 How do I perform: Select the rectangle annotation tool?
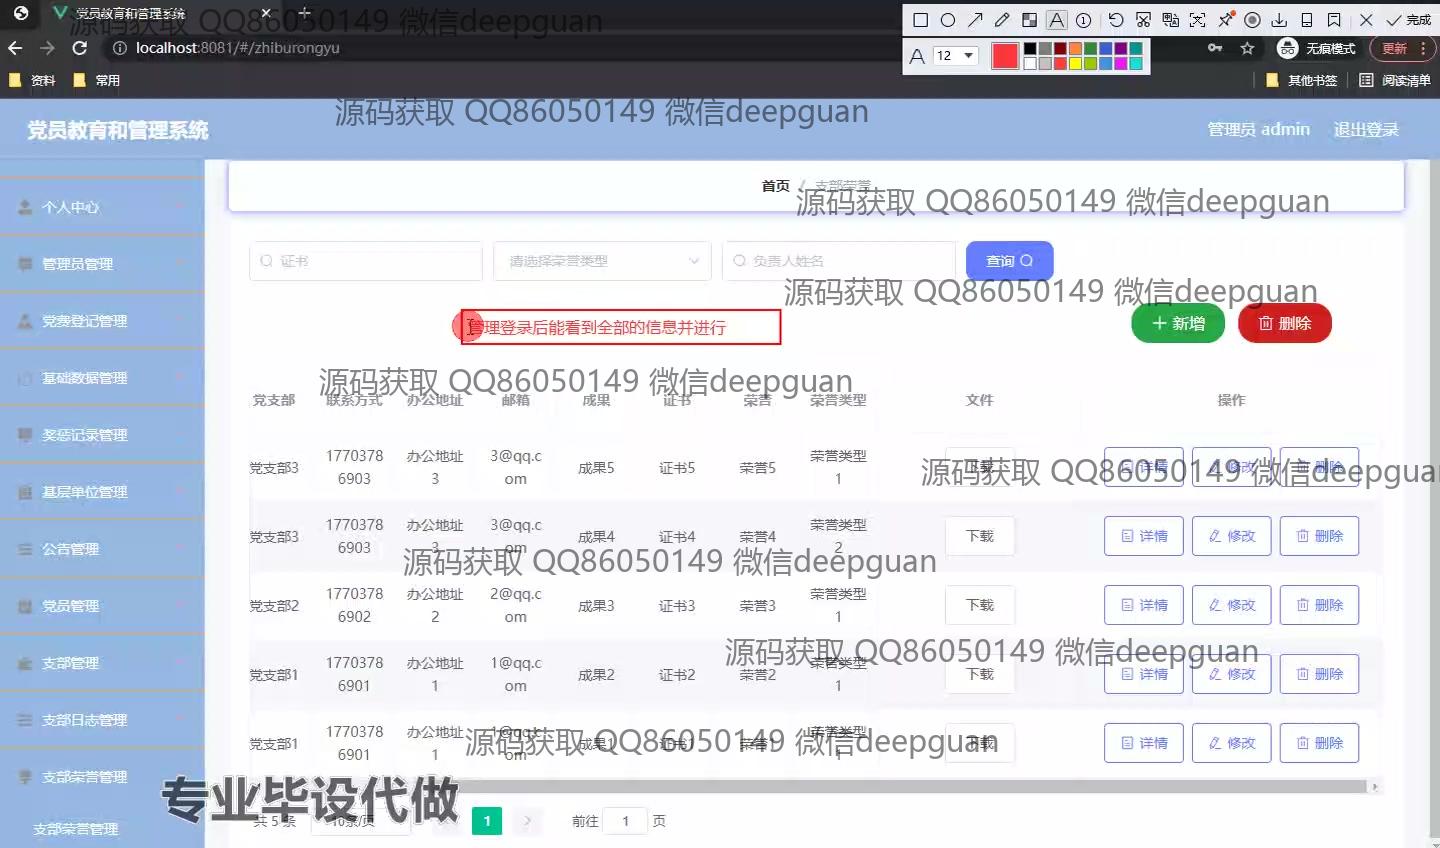point(921,20)
